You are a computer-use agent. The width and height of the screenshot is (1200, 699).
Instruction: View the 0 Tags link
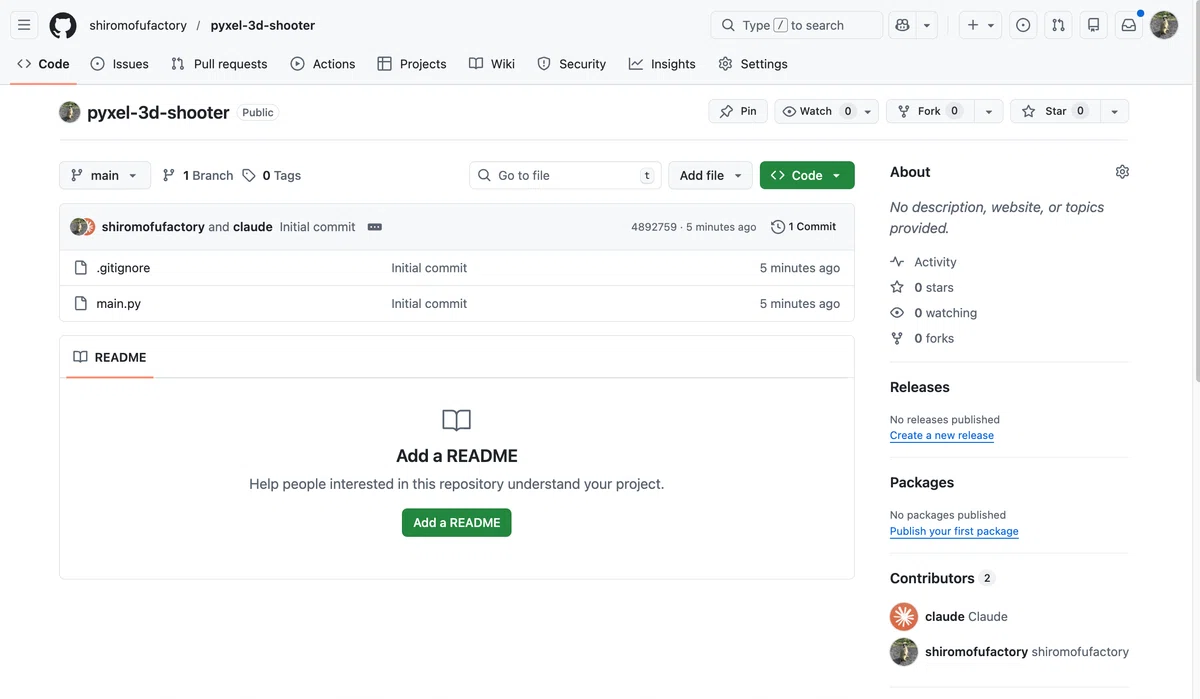272,175
